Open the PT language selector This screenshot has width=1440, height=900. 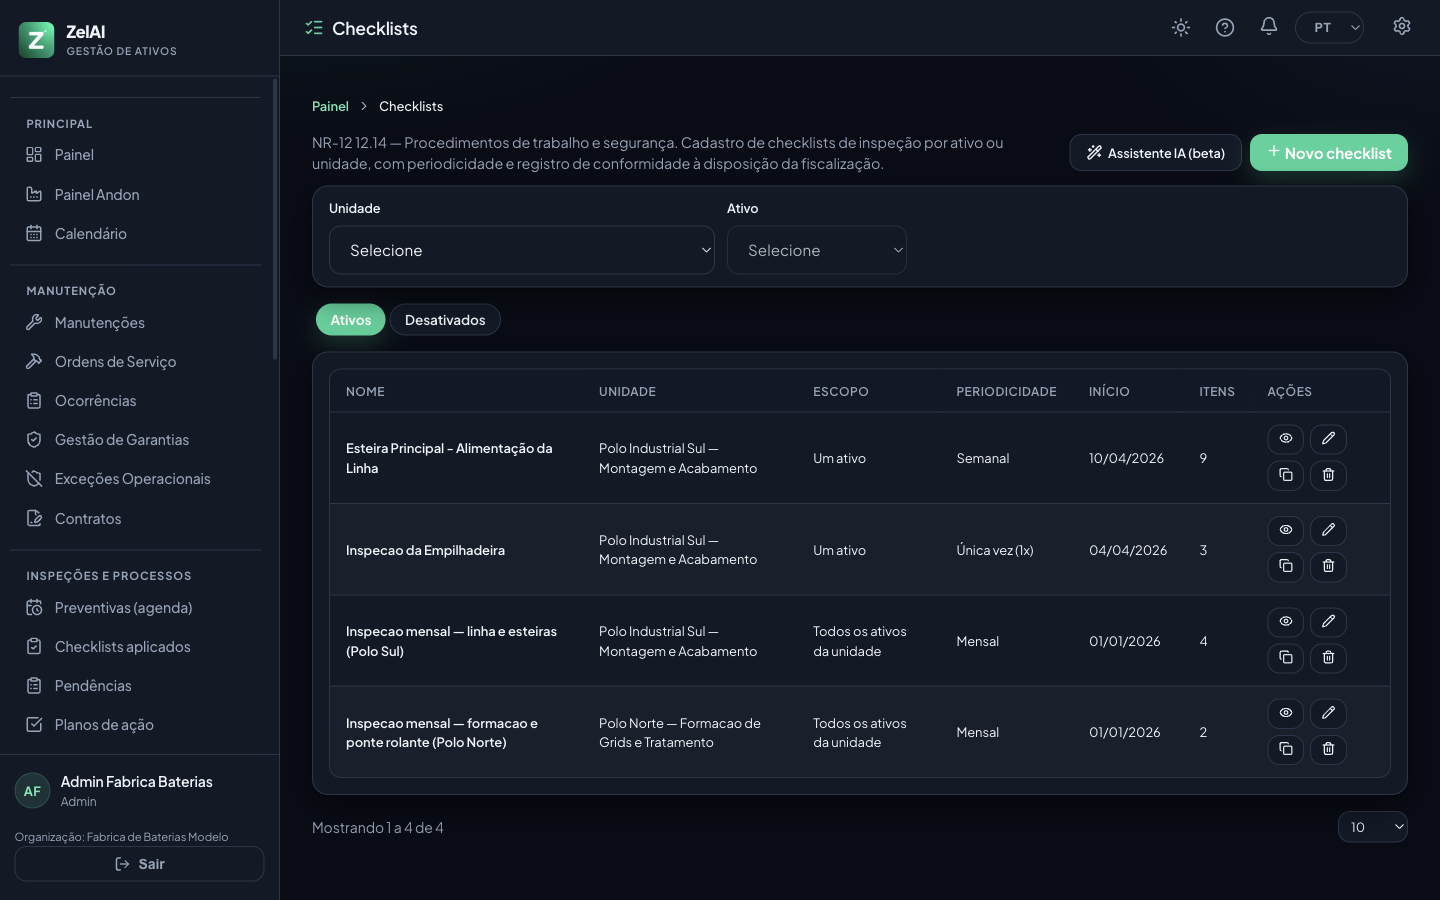click(1329, 27)
